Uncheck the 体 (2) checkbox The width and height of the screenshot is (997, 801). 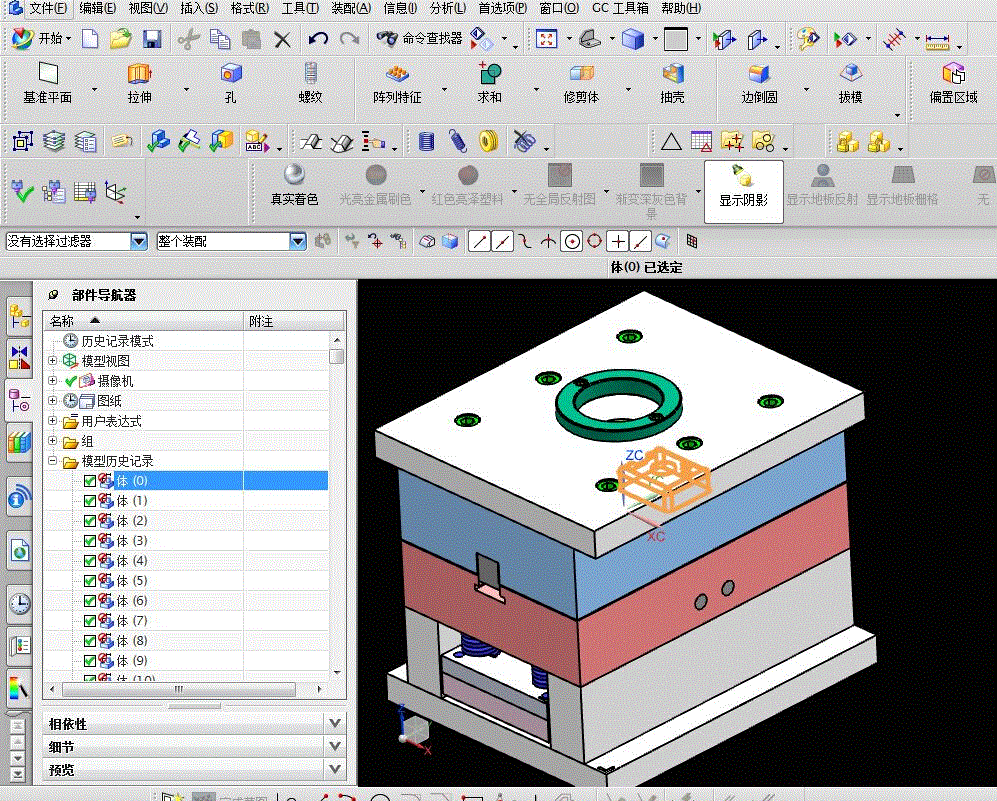pyautogui.click(x=90, y=521)
